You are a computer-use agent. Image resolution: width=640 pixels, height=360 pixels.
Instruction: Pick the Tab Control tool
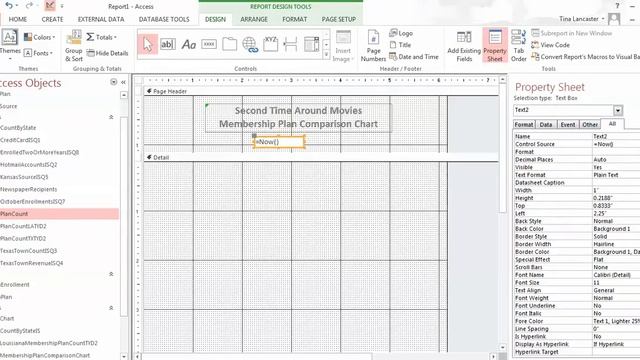(x=229, y=44)
